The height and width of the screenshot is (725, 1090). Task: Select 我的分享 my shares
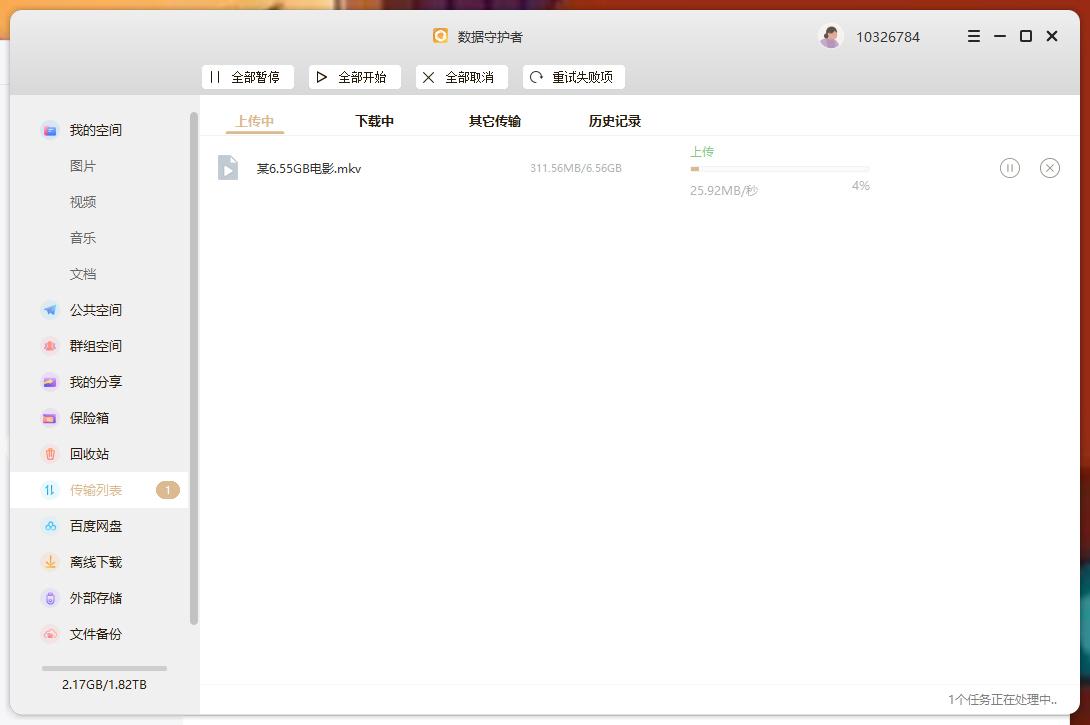(x=95, y=381)
